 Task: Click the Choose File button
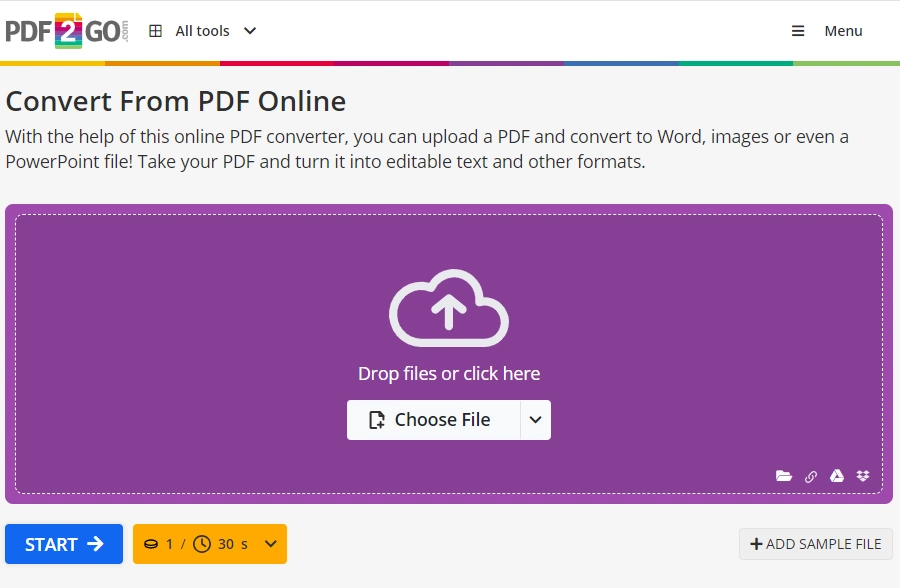point(434,420)
